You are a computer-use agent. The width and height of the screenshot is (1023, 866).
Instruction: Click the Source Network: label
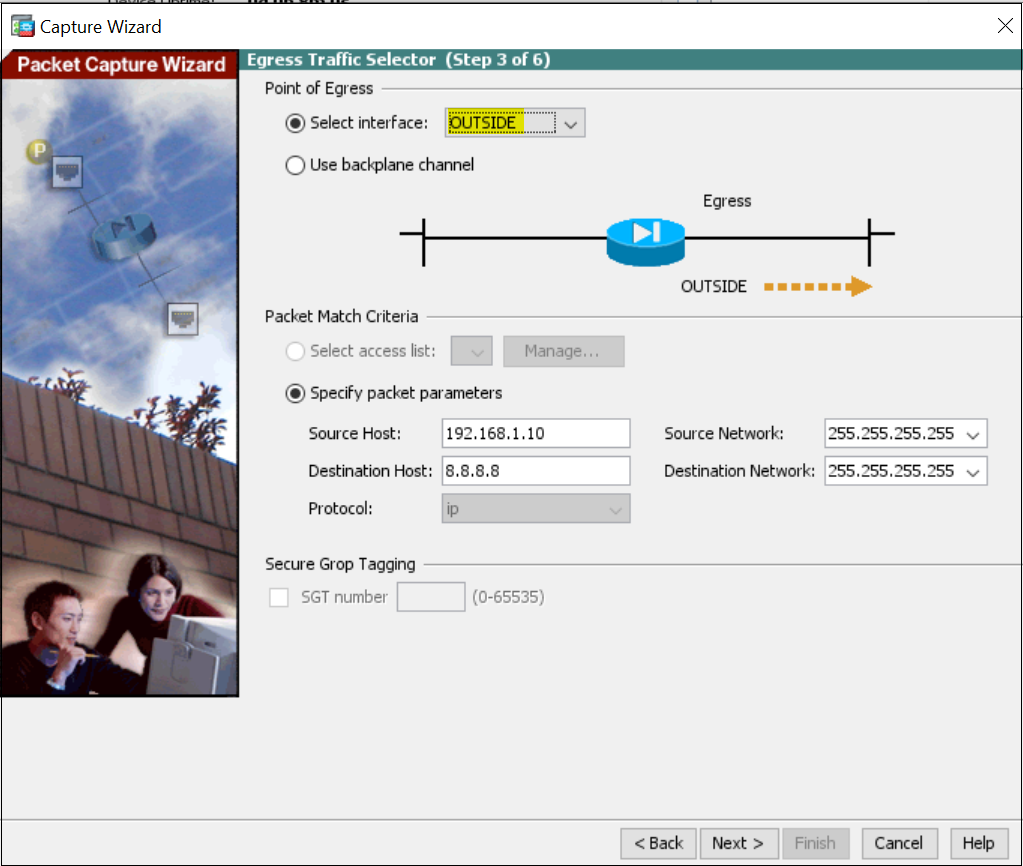[724, 433]
